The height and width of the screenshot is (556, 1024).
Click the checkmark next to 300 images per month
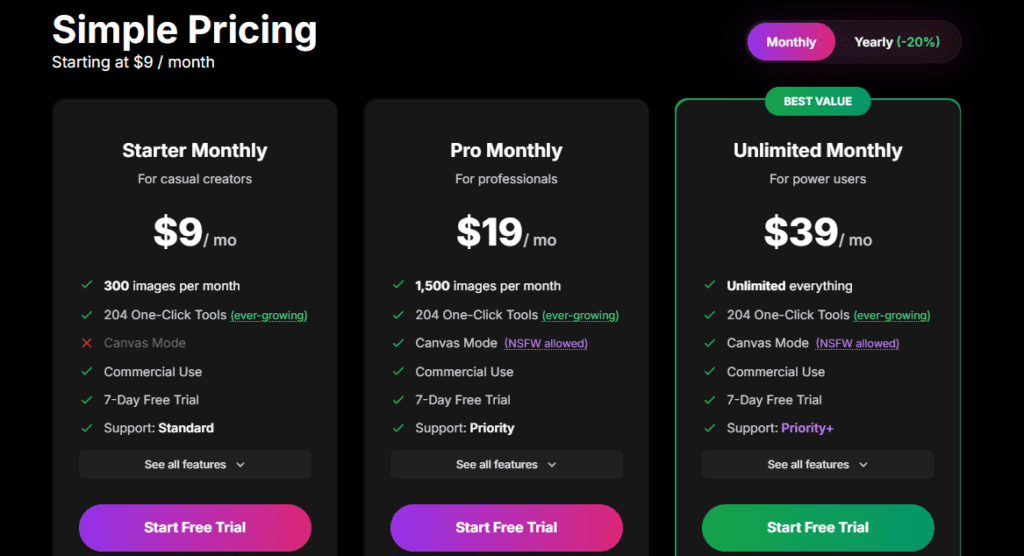tap(87, 286)
